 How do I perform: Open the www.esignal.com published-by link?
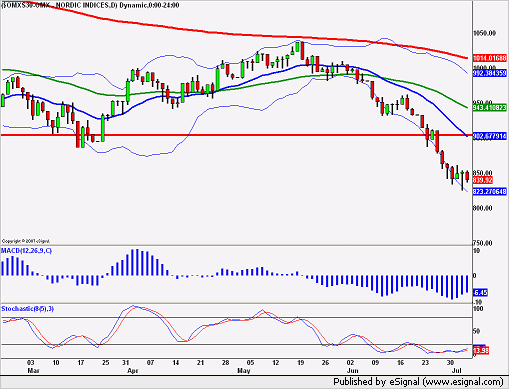point(463,381)
